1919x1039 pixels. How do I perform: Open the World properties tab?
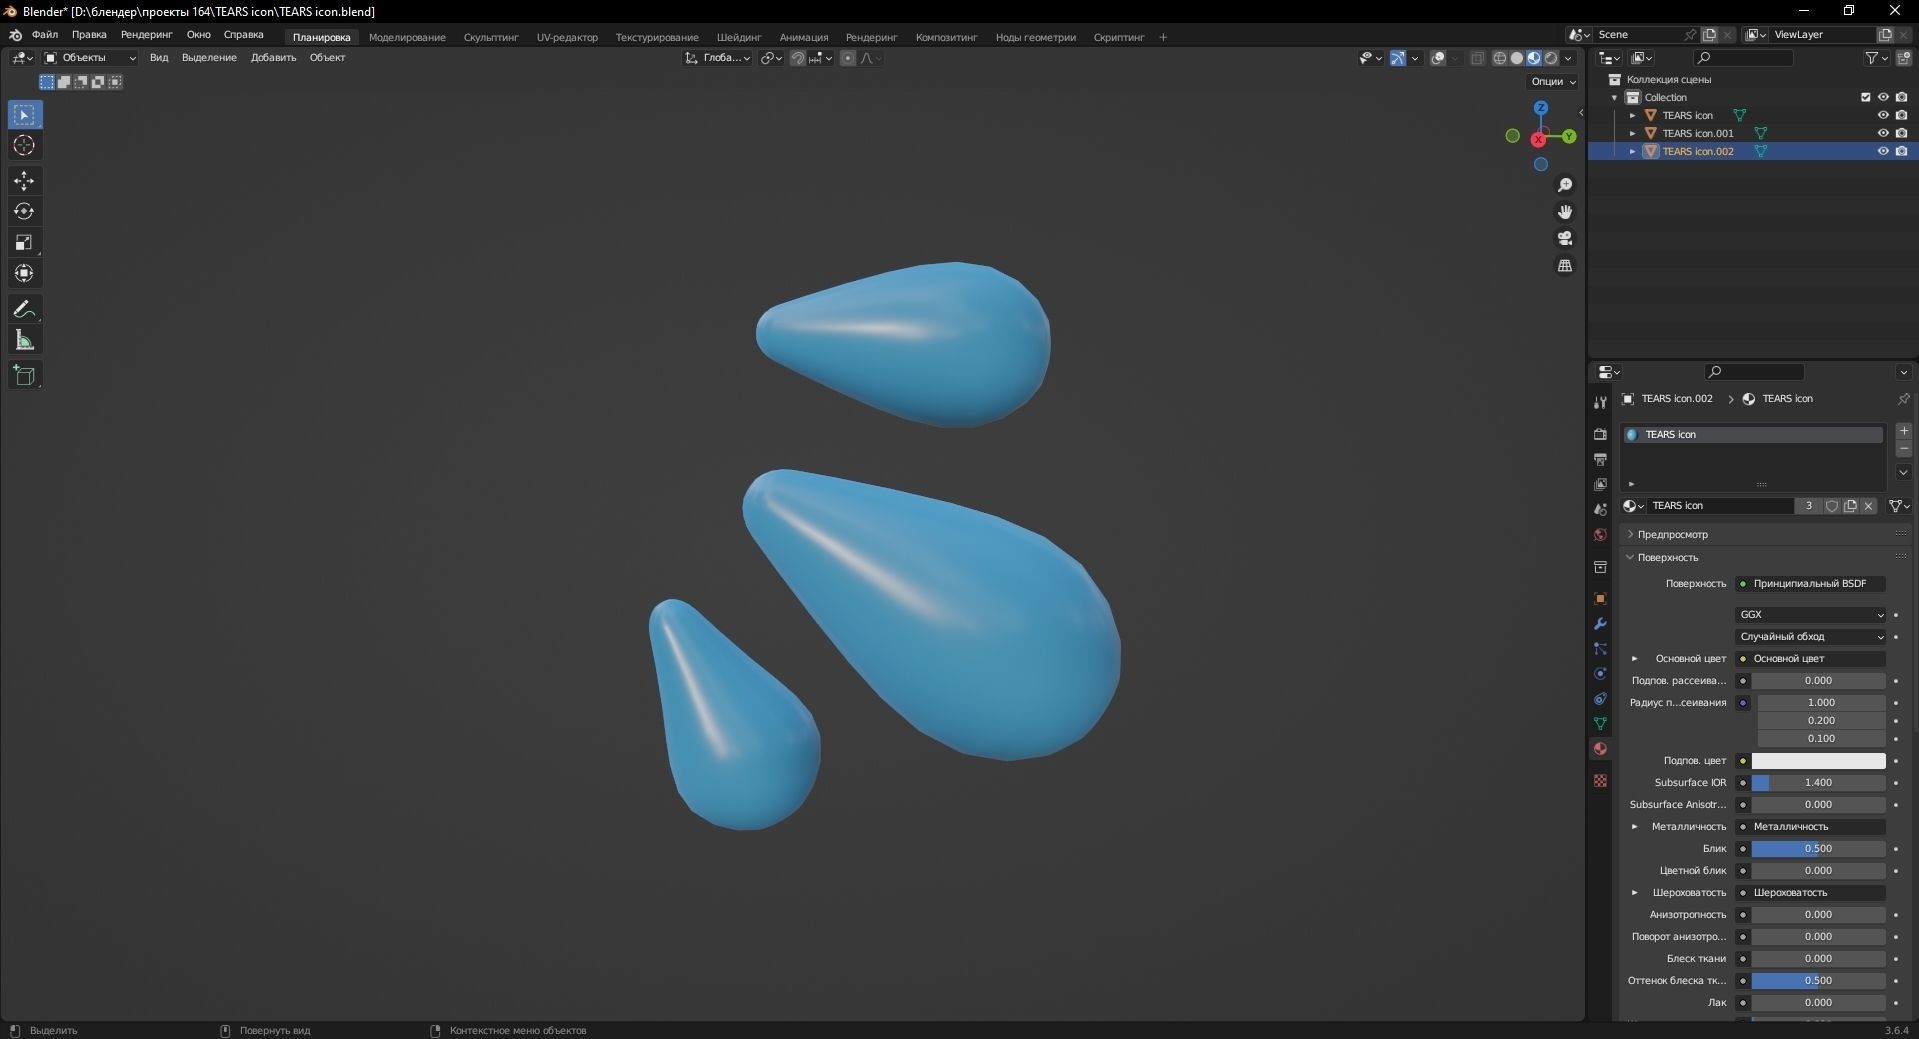(x=1600, y=535)
